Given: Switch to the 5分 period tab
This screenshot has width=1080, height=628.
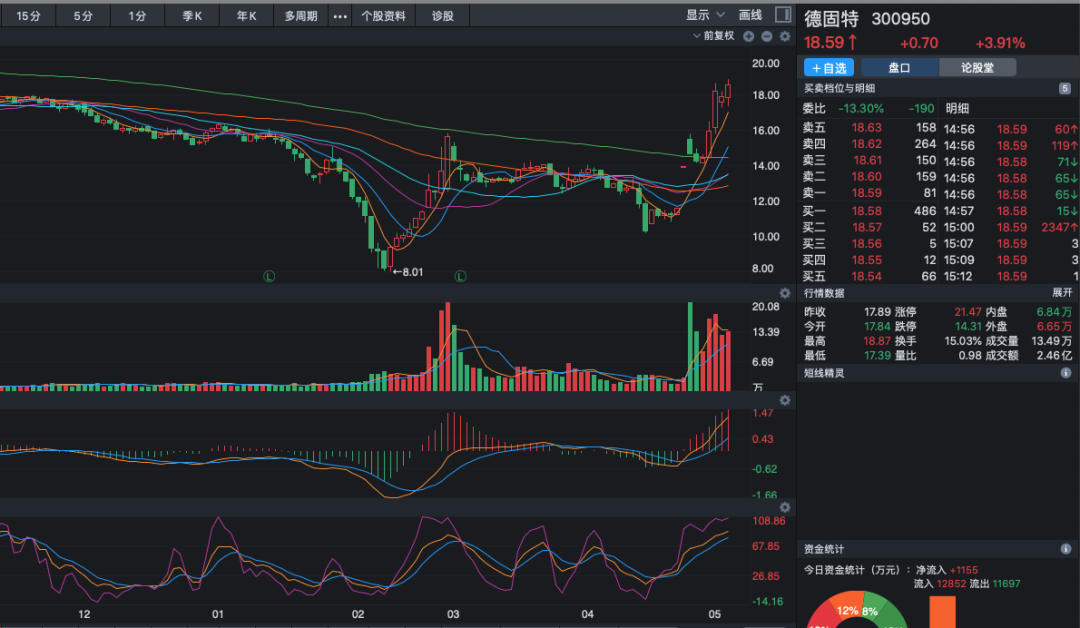Looking at the screenshot, I should click(83, 16).
